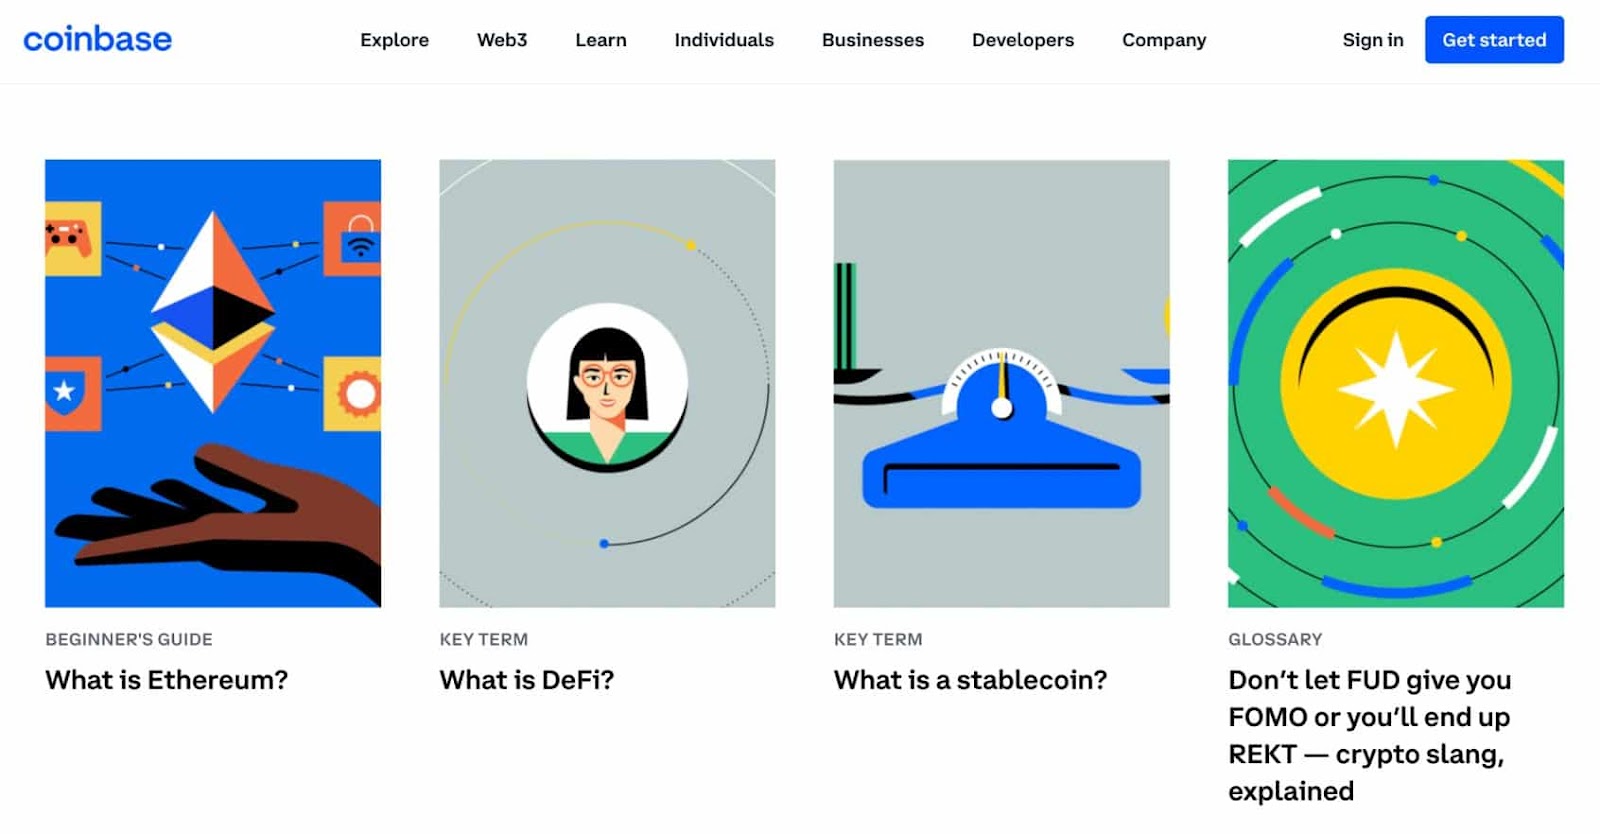Select Learn in the top navigation

tap(600, 40)
